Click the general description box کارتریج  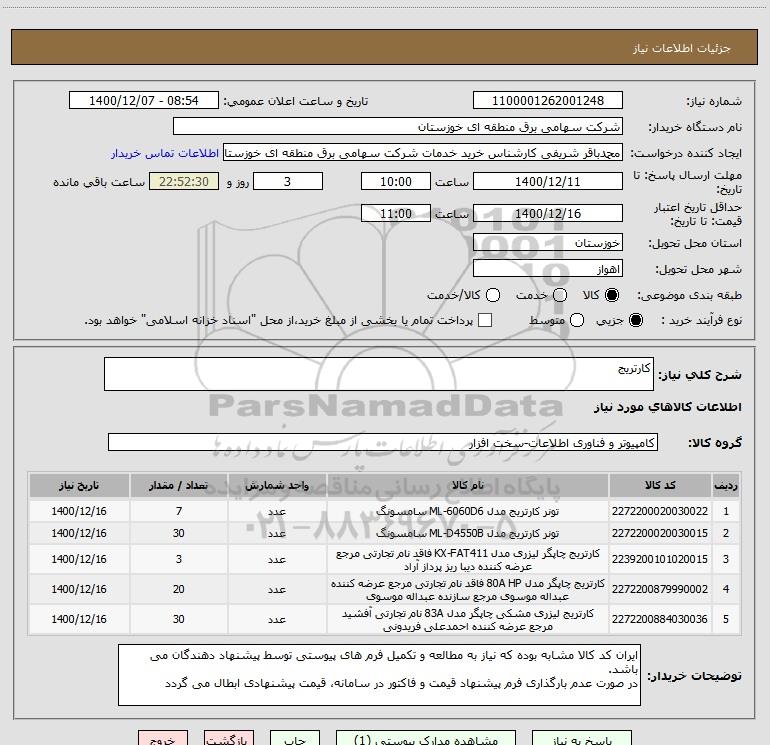[379, 374]
